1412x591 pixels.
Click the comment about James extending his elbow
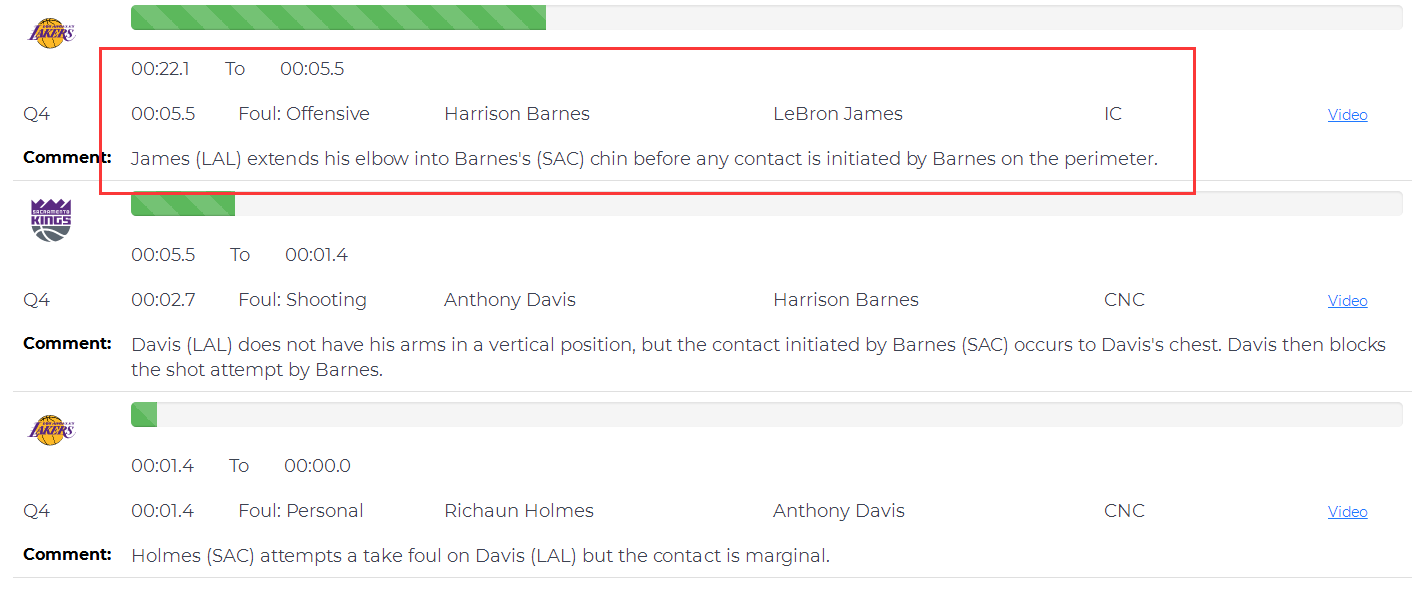click(x=644, y=158)
